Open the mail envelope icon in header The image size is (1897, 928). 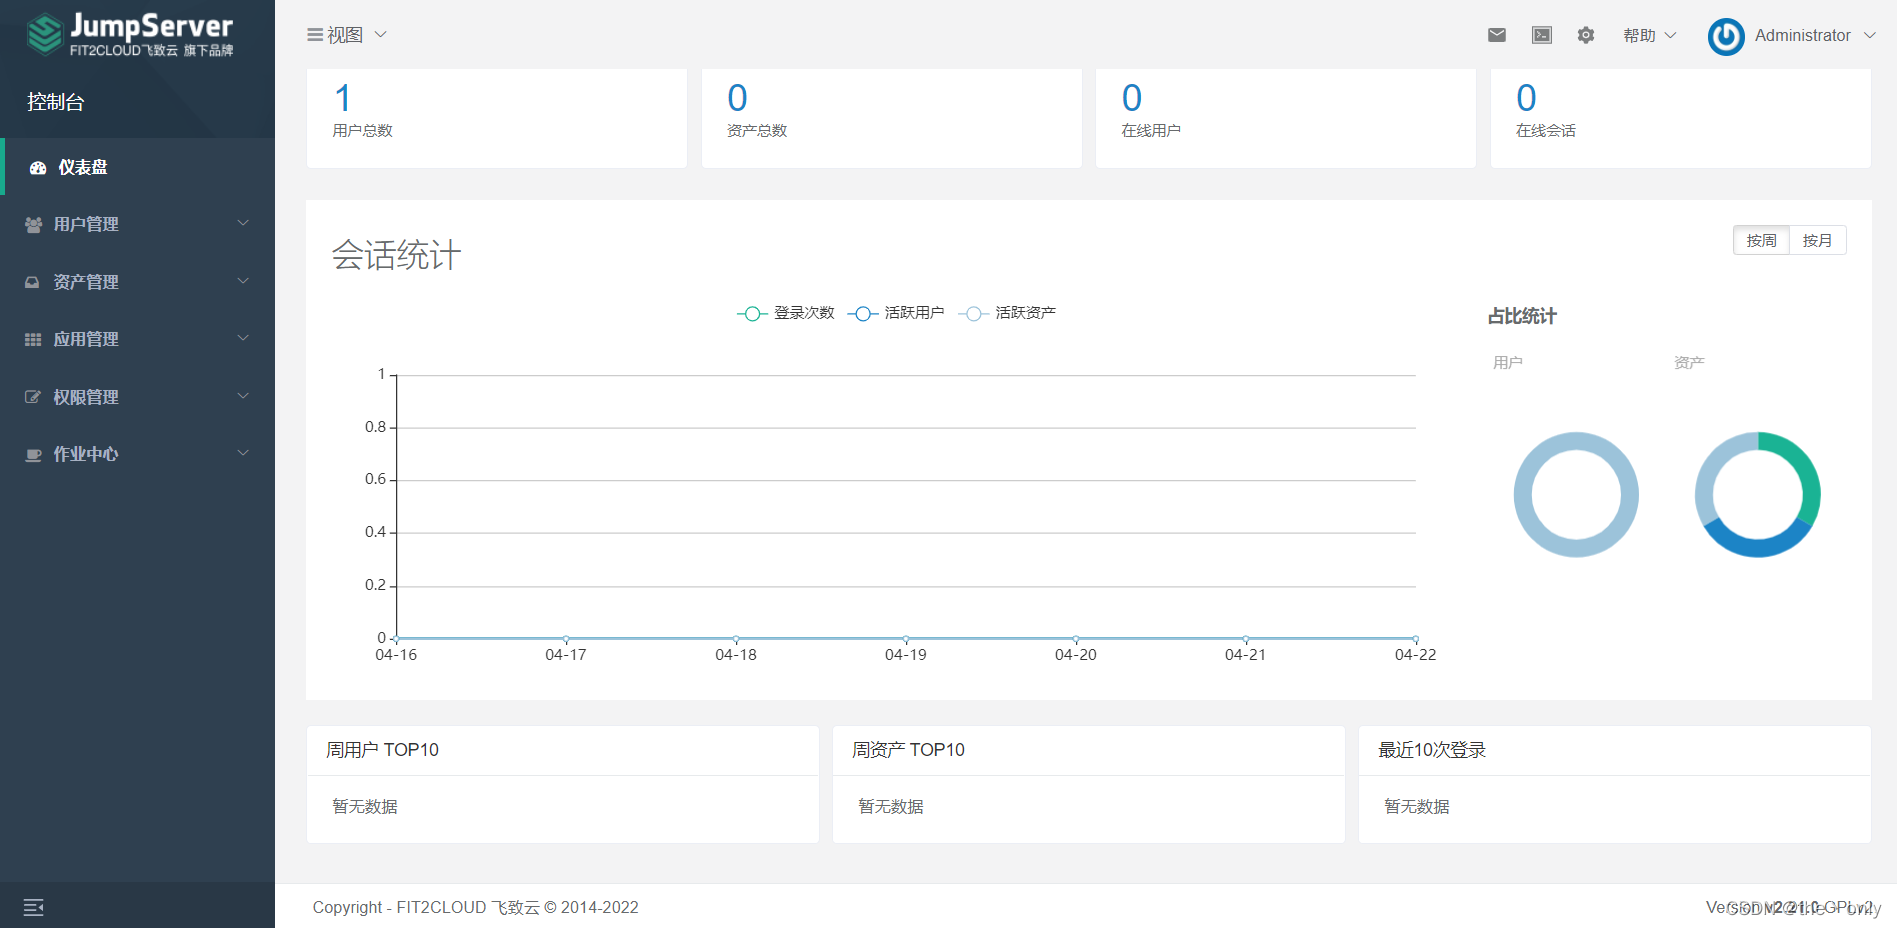click(1497, 35)
